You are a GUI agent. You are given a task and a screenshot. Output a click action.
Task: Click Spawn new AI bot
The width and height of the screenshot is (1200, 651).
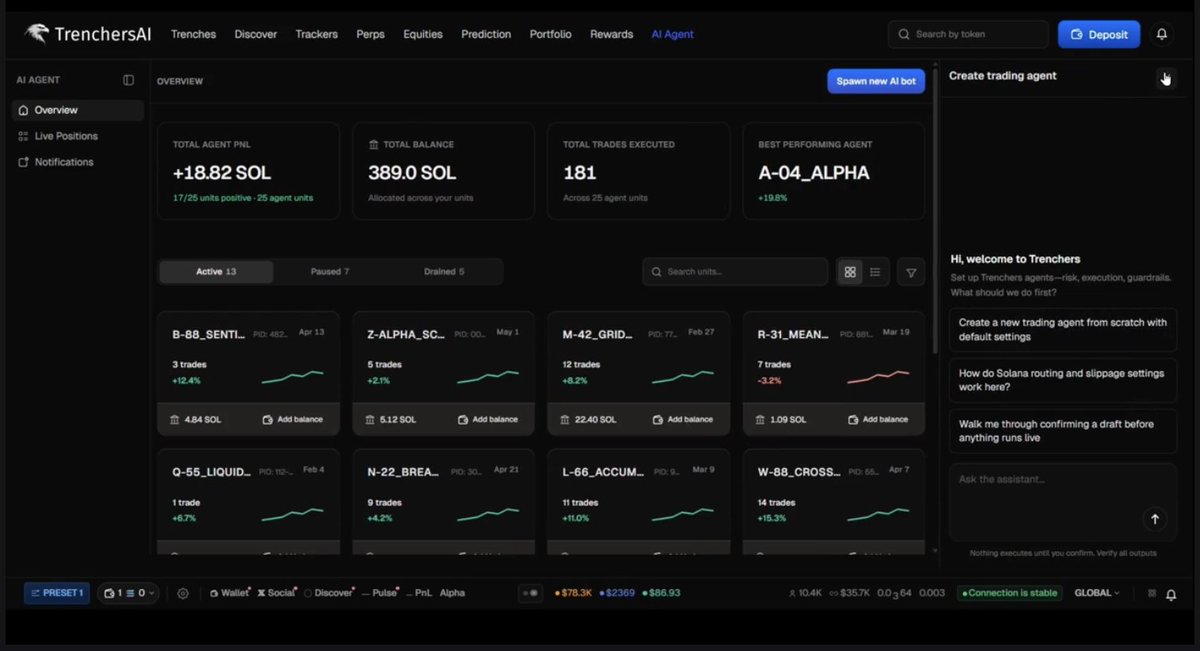[876, 81]
